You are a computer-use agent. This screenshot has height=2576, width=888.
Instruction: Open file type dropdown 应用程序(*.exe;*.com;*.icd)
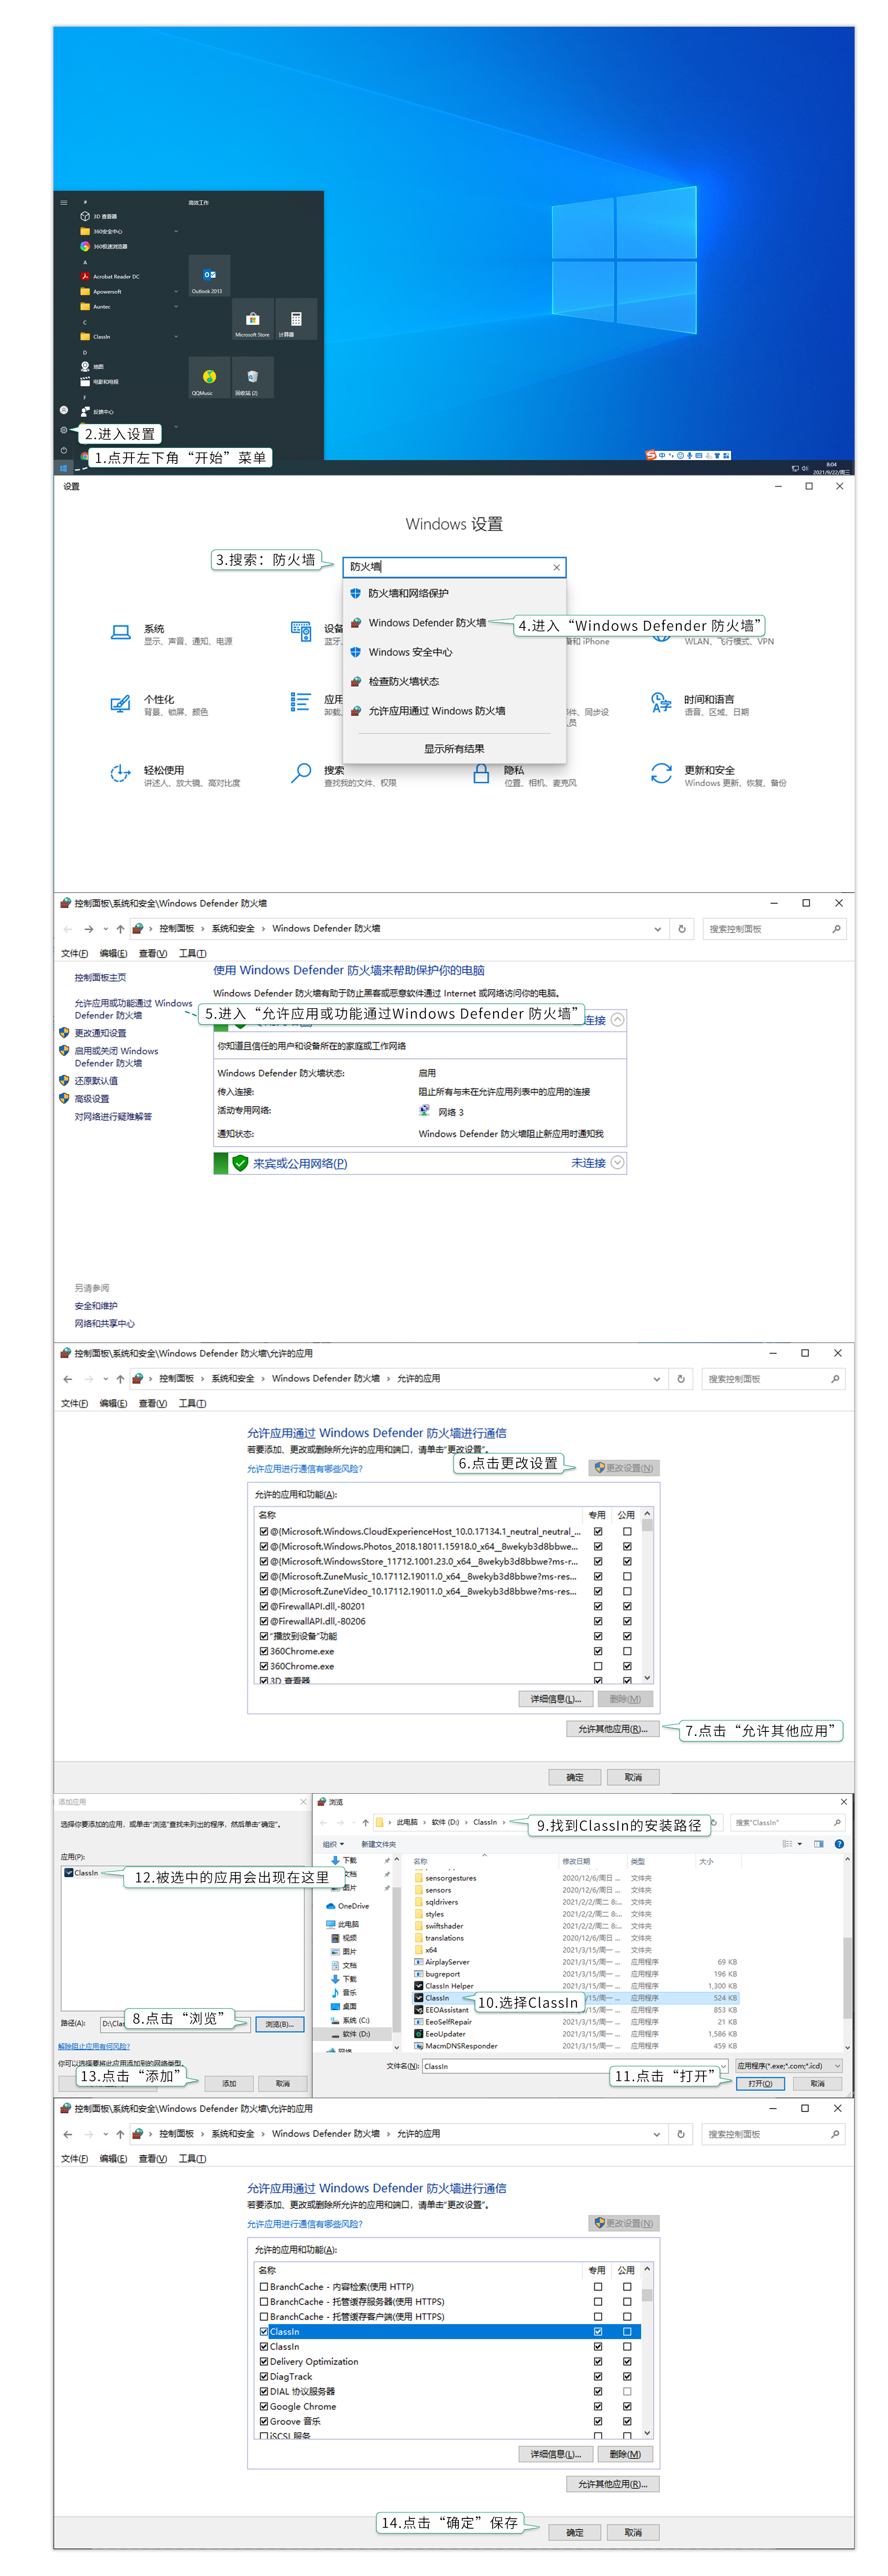pyautogui.click(x=789, y=2065)
